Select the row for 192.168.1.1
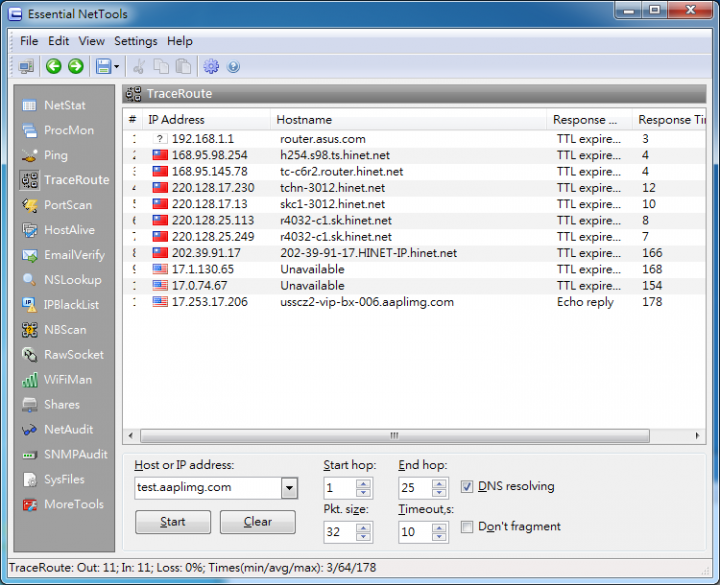The height and width of the screenshot is (585, 720). [414, 139]
